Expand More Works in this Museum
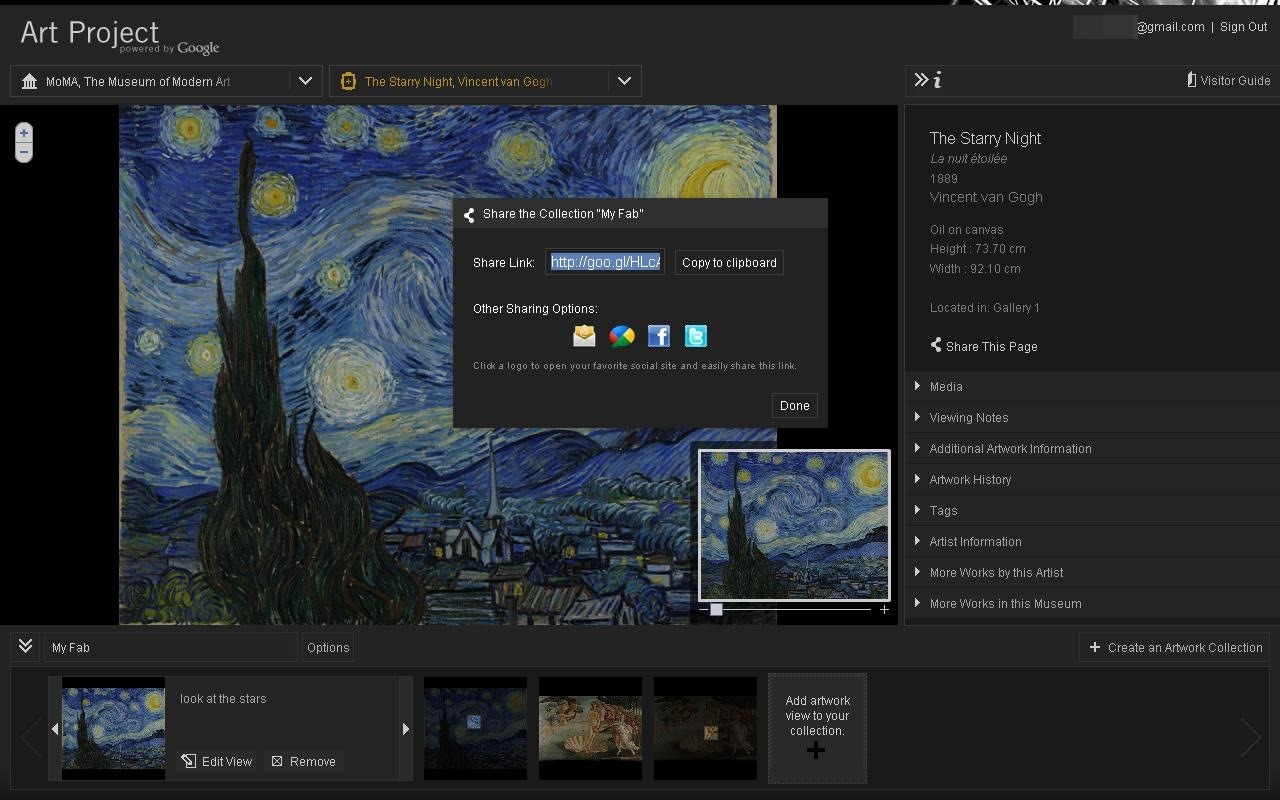The image size is (1280, 800). 1092,603
